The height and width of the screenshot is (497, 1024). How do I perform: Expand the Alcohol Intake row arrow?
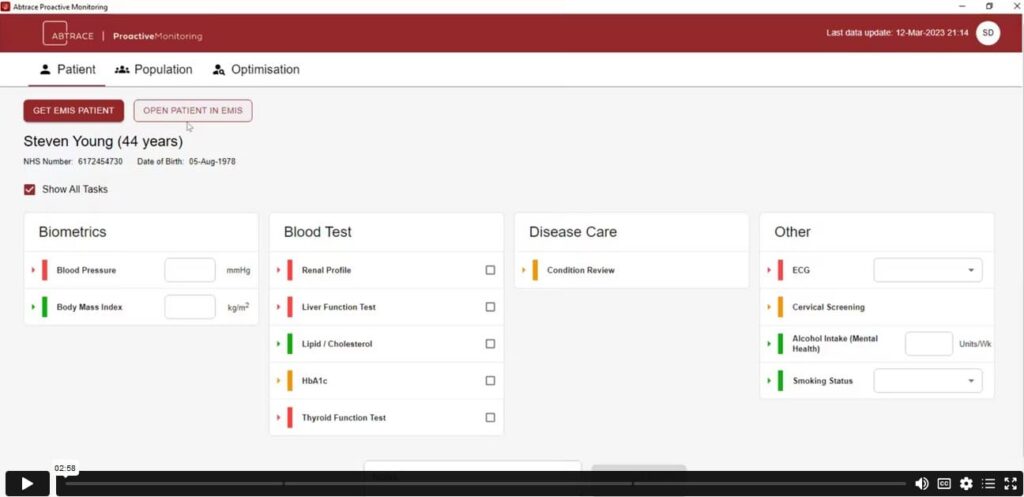coord(769,344)
